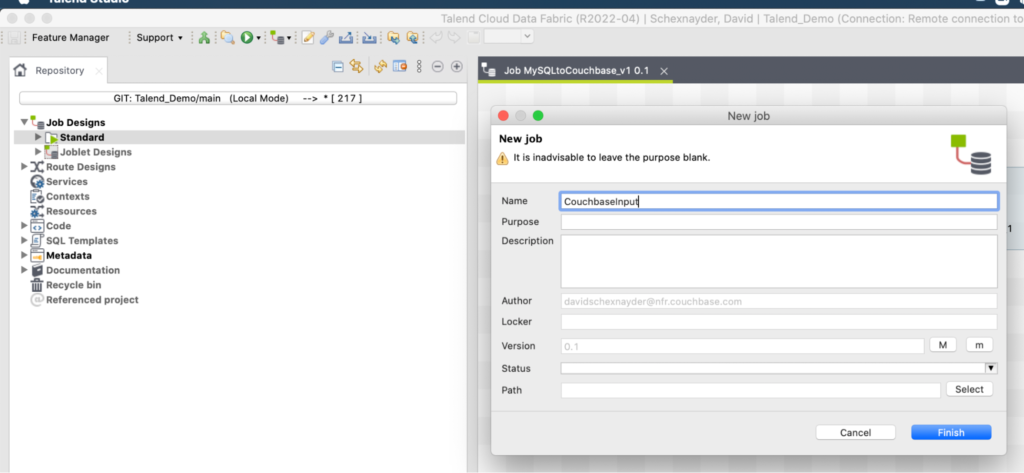Expand the SQL Templates node
This screenshot has height=473, width=1024.
pos(24,240)
